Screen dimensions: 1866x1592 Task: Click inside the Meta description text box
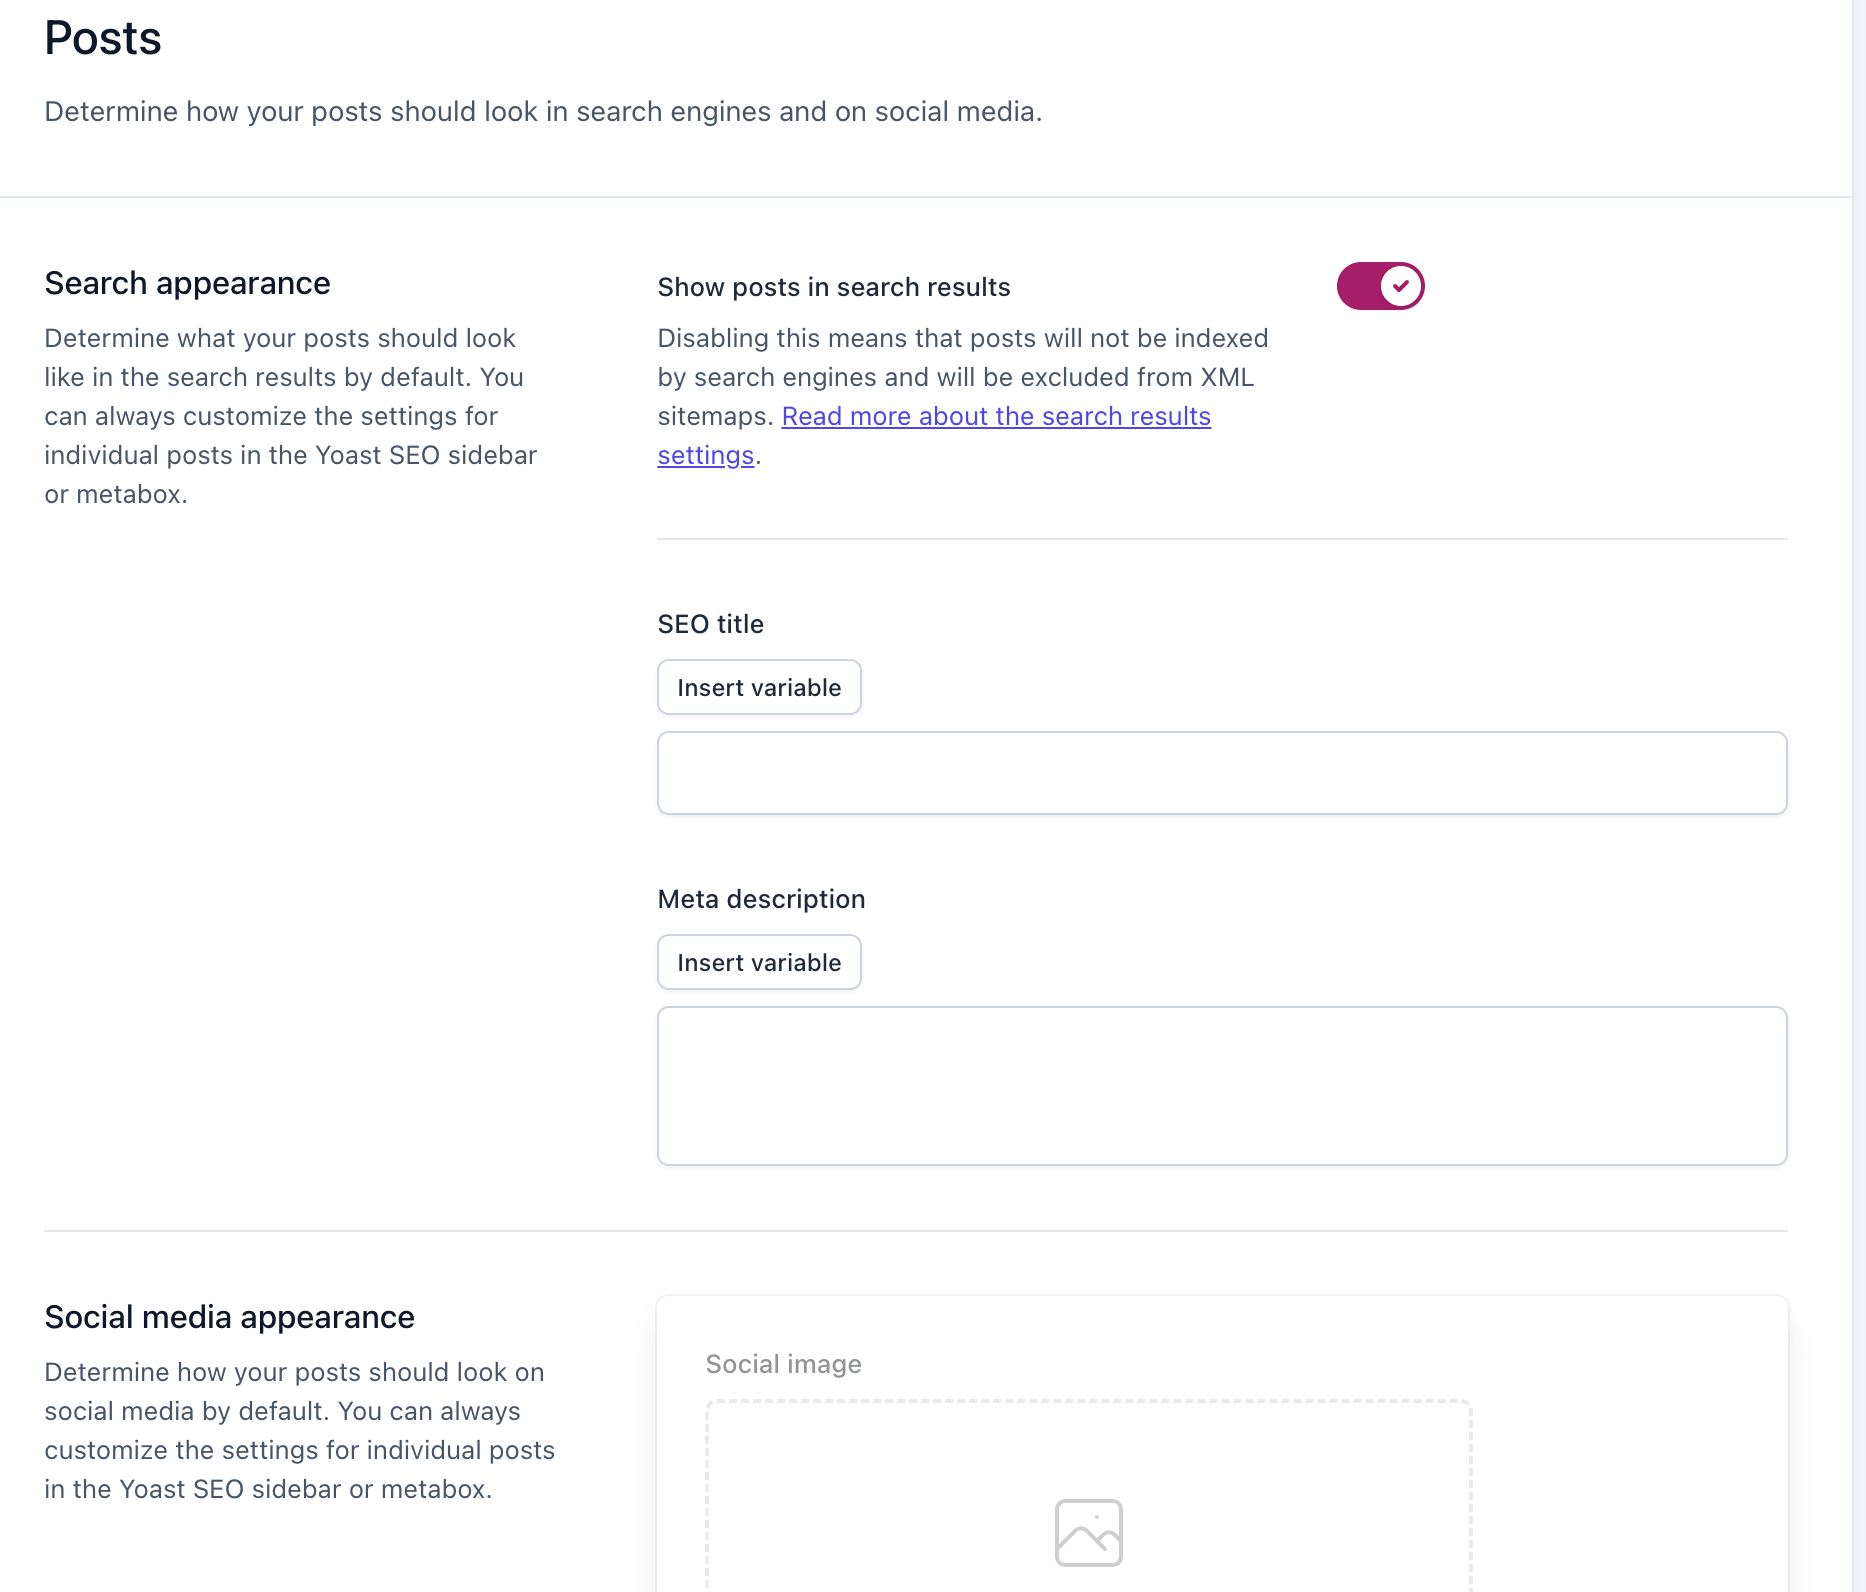point(1221,1085)
